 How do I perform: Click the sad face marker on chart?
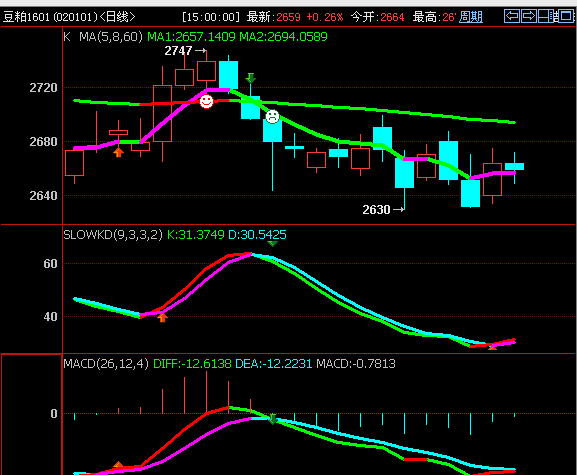coord(272,117)
